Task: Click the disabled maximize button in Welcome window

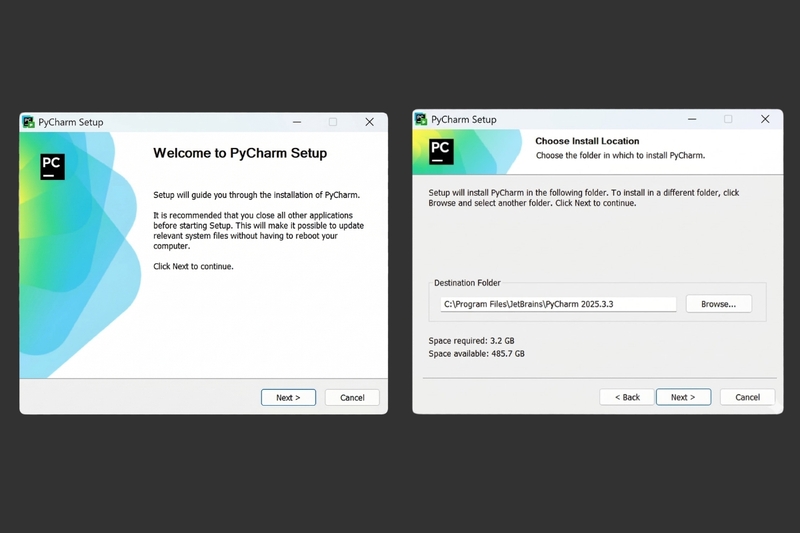Action: [x=333, y=122]
